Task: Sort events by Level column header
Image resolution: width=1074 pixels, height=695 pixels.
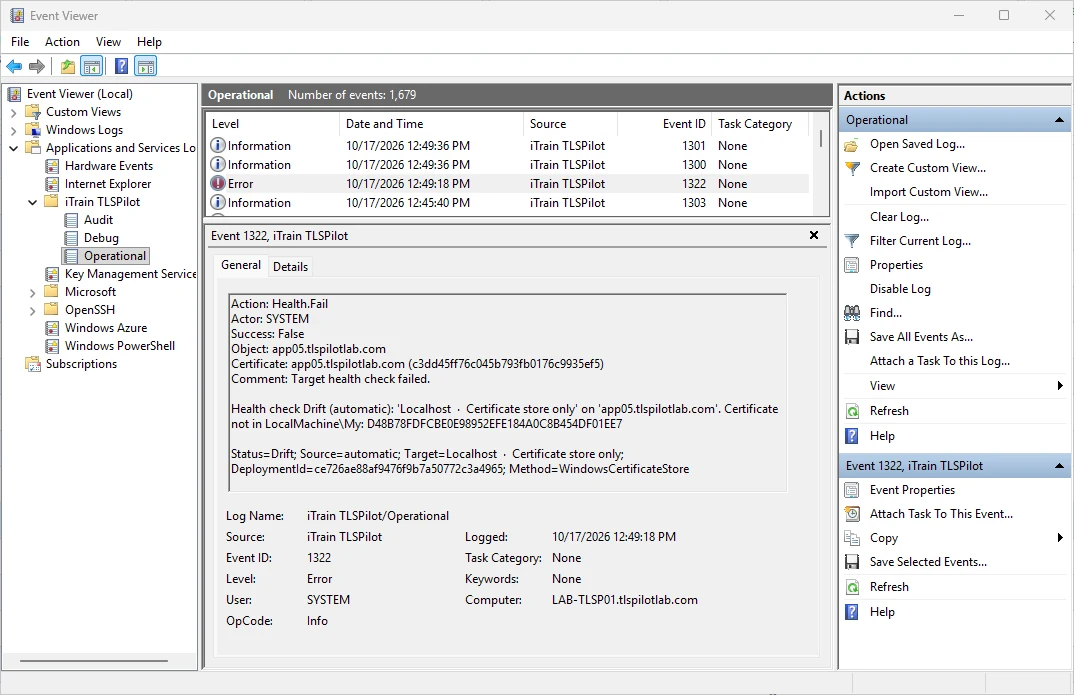Action: click(x=273, y=124)
